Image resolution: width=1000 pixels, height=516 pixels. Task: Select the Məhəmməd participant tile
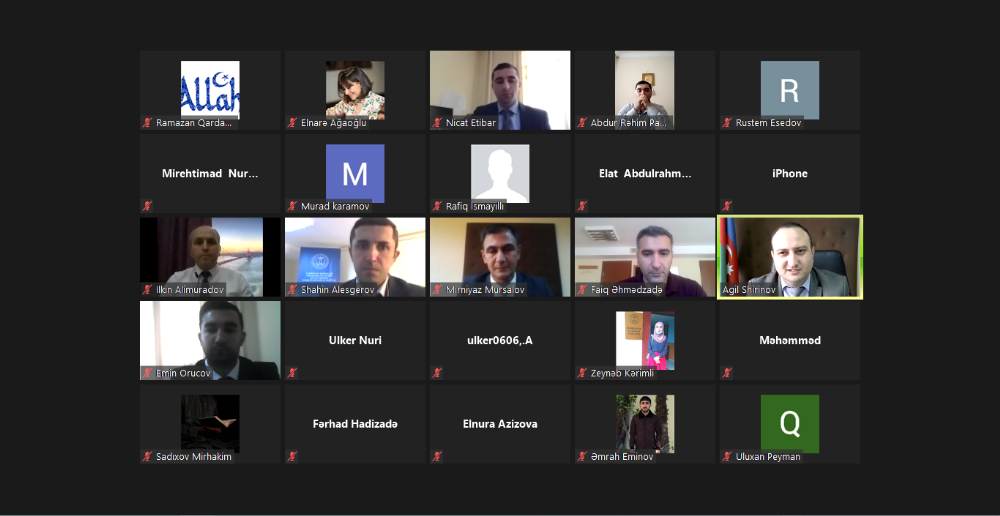(x=790, y=341)
